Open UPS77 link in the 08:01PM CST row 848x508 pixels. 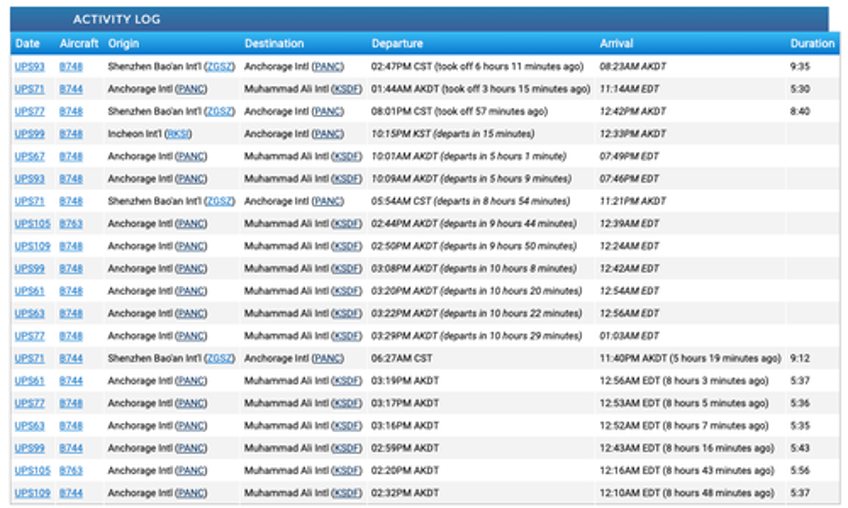29,111
